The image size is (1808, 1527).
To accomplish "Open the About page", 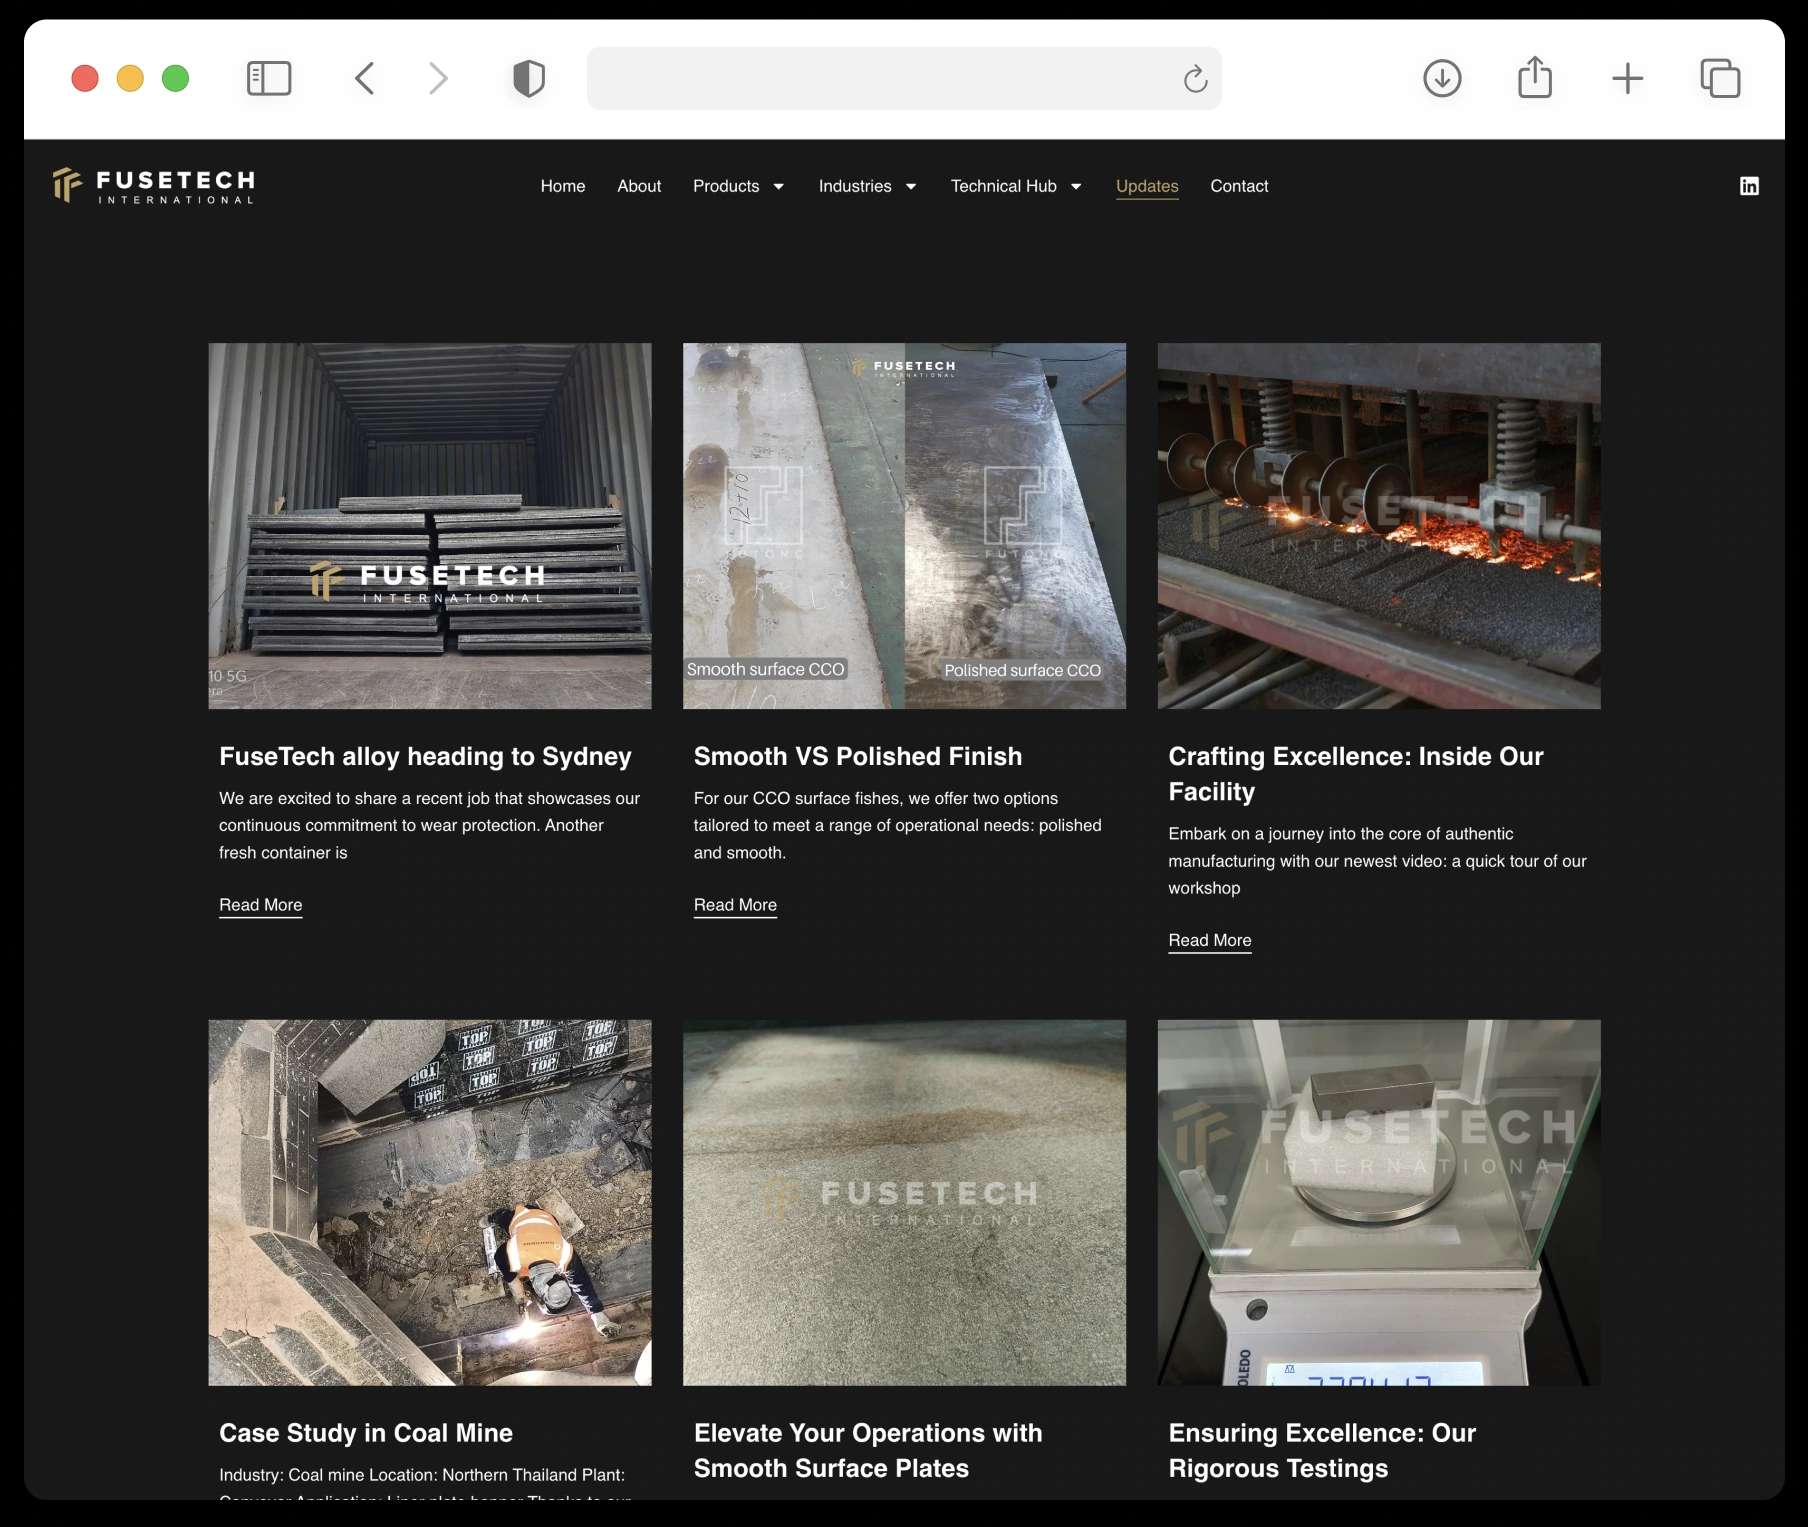I will [639, 186].
